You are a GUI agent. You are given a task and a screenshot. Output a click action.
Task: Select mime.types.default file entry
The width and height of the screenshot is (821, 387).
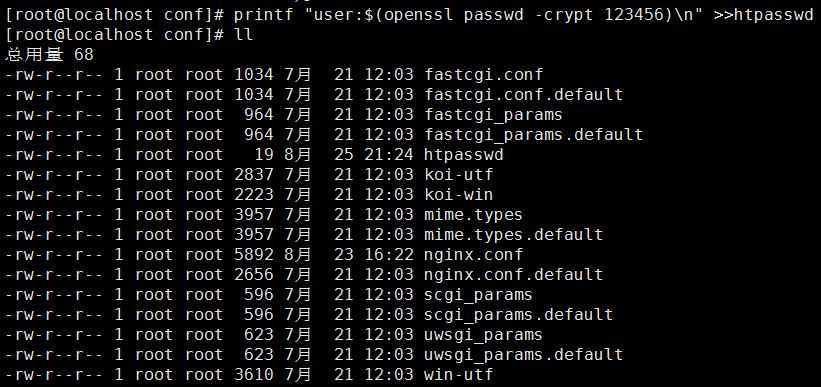(514, 235)
